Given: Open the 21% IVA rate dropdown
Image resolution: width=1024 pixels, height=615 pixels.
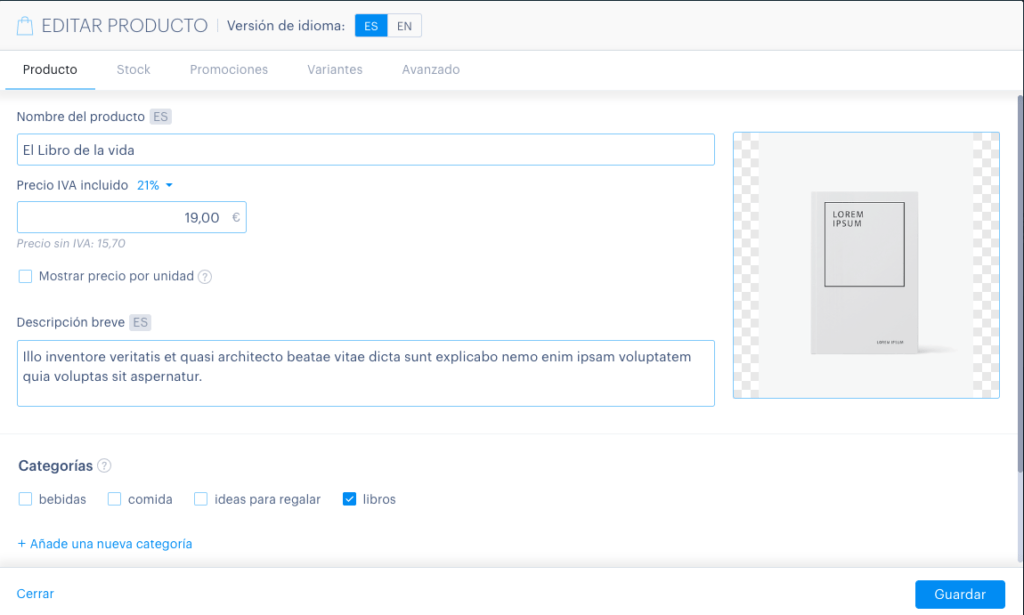Looking at the screenshot, I should (x=155, y=185).
